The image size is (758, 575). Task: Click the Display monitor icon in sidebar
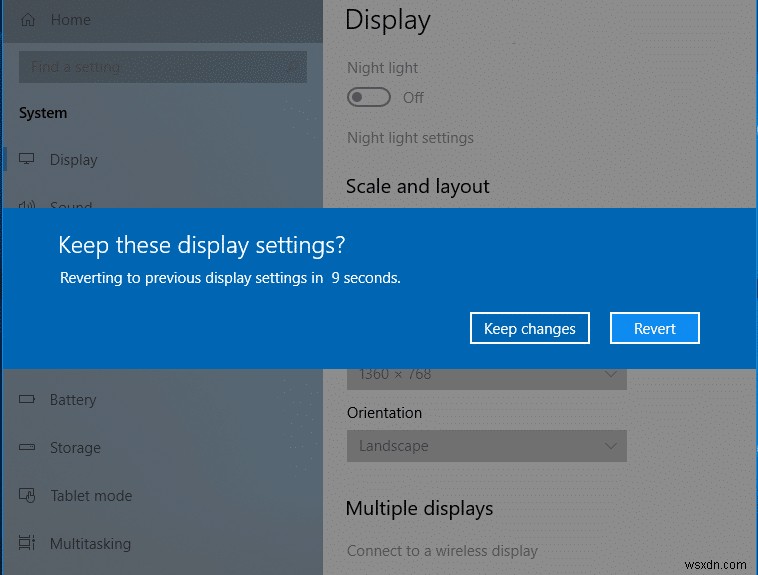pos(27,159)
